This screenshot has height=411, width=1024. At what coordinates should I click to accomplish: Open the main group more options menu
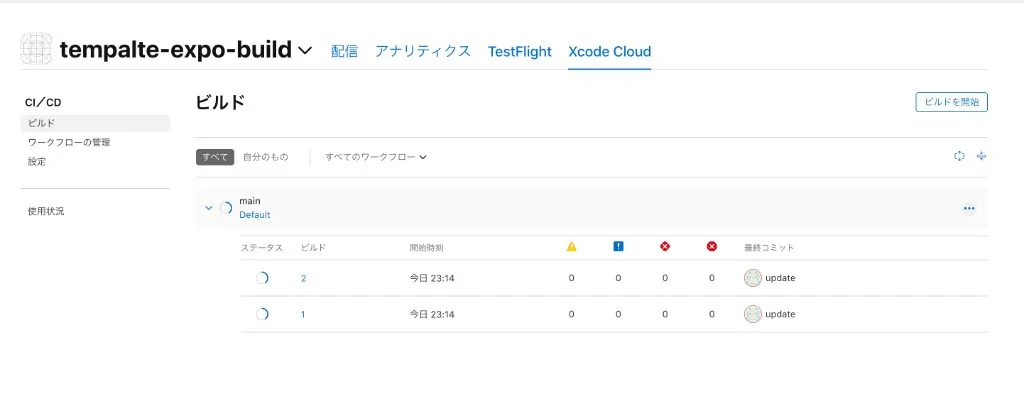tap(969, 208)
